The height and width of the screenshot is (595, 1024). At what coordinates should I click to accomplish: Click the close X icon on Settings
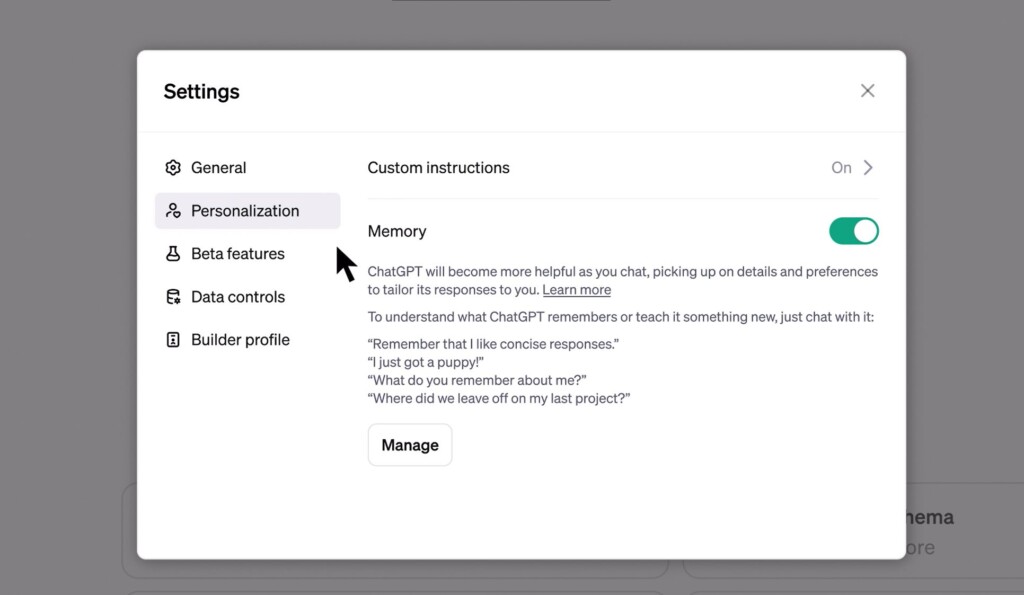click(867, 90)
